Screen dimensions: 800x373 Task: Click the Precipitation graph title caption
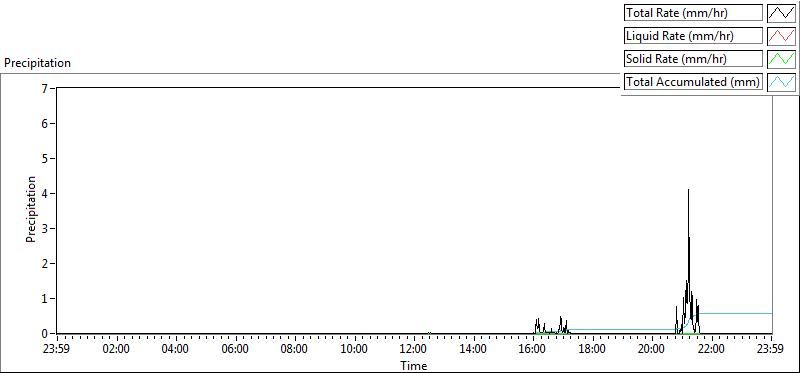[37, 63]
